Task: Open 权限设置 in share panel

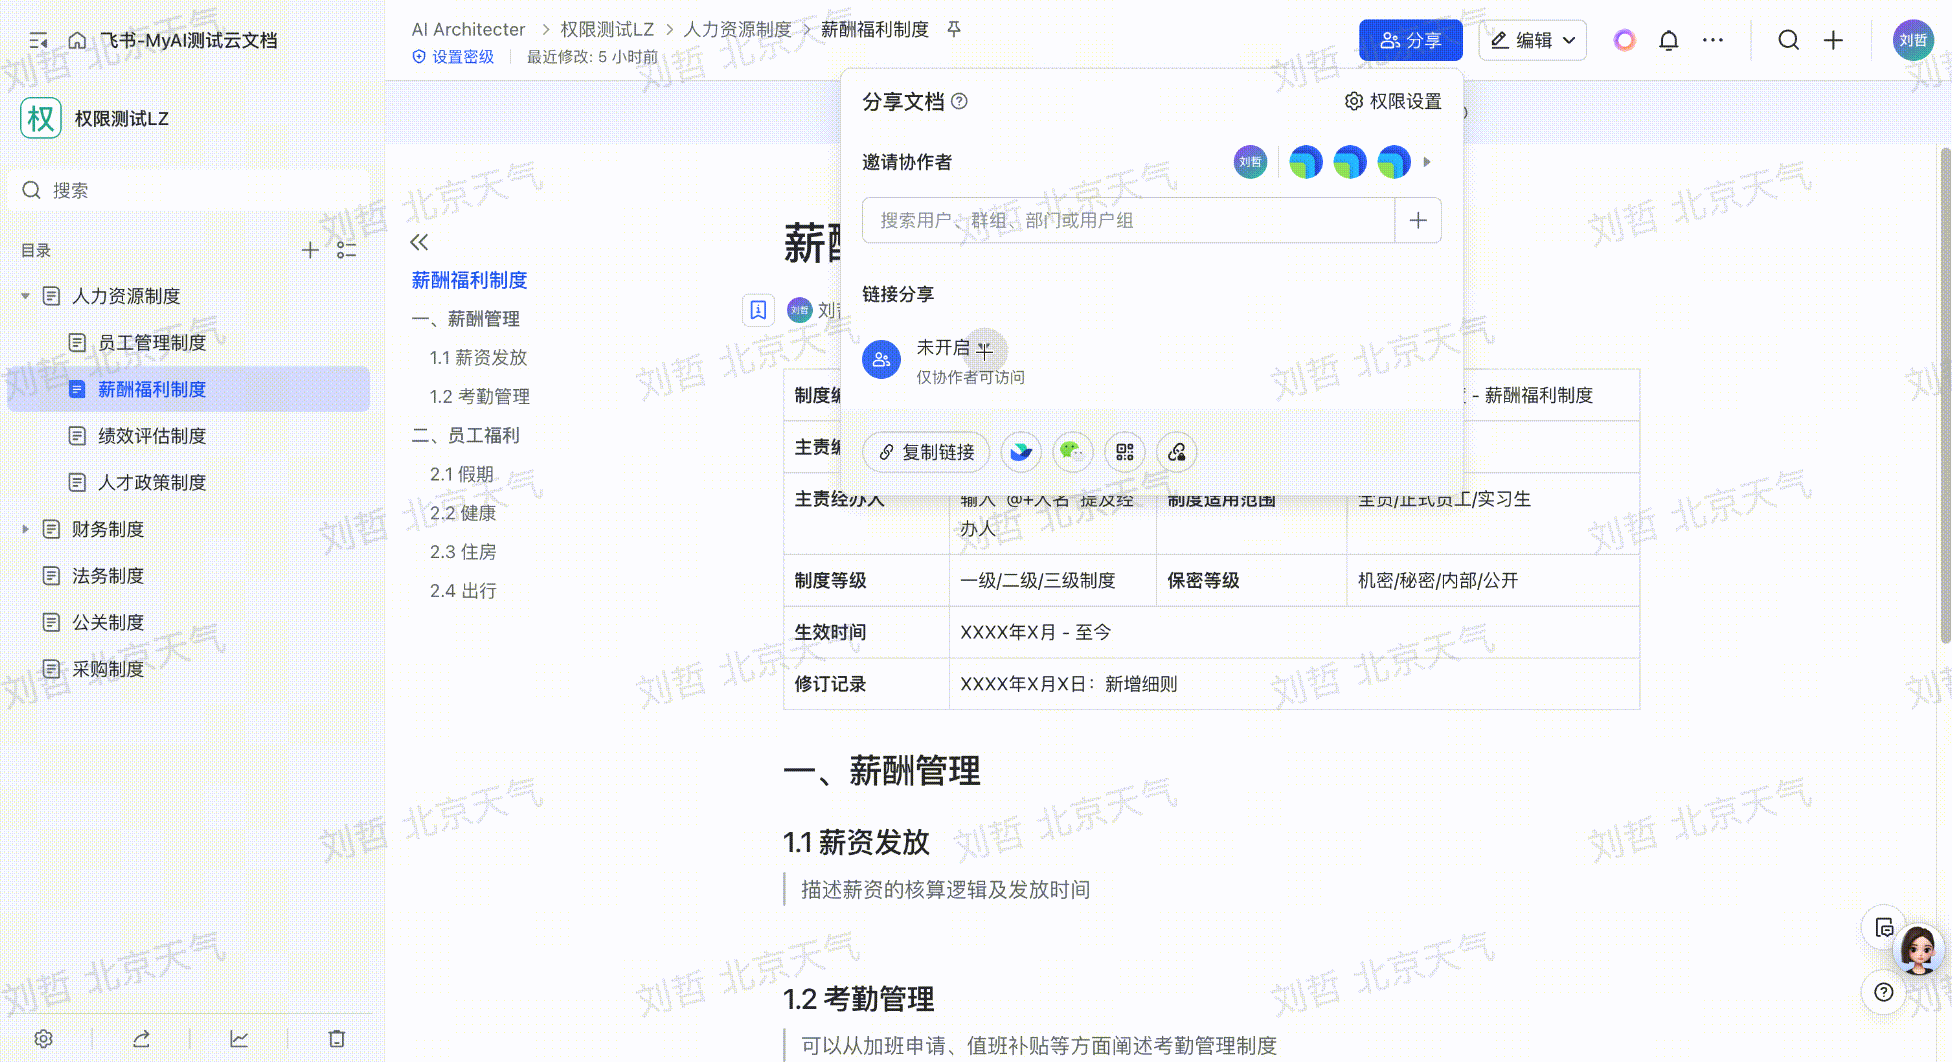Action: click(x=1393, y=101)
